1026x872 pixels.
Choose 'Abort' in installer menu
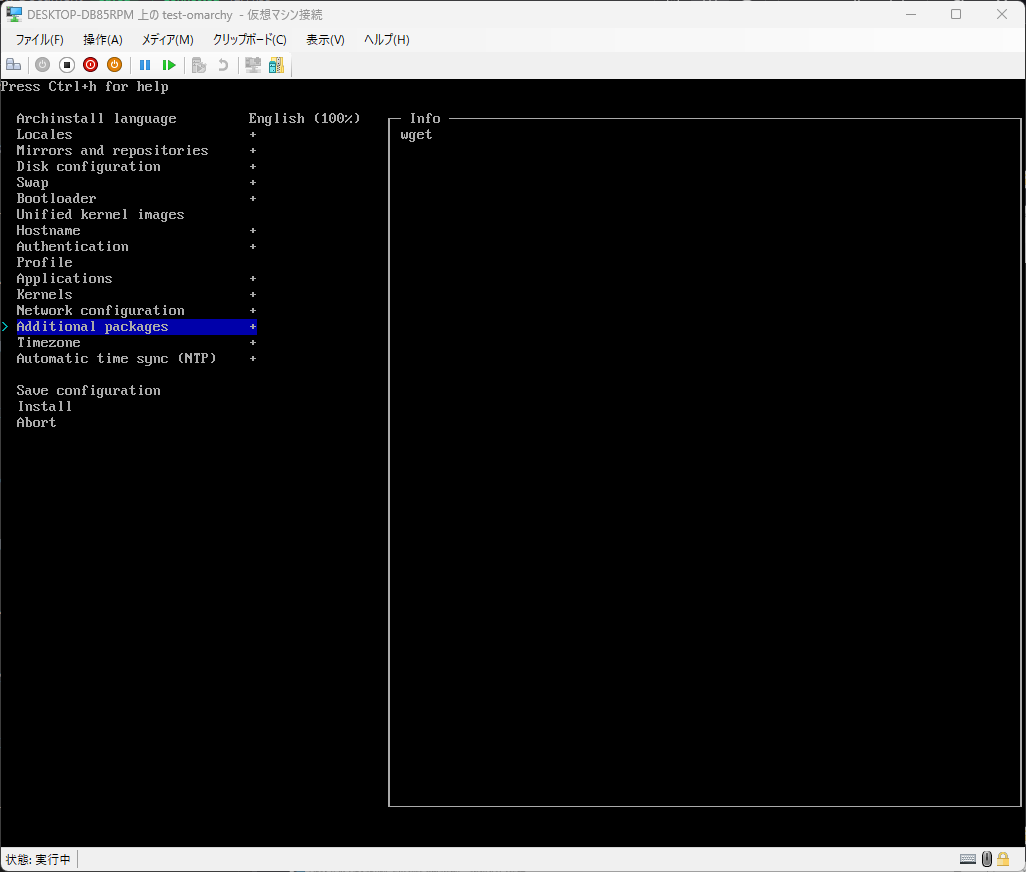tap(36, 423)
